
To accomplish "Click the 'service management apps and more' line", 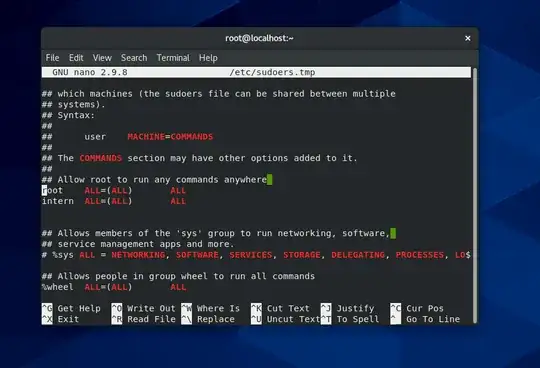I will pyautogui.click(x=138, y=244).
